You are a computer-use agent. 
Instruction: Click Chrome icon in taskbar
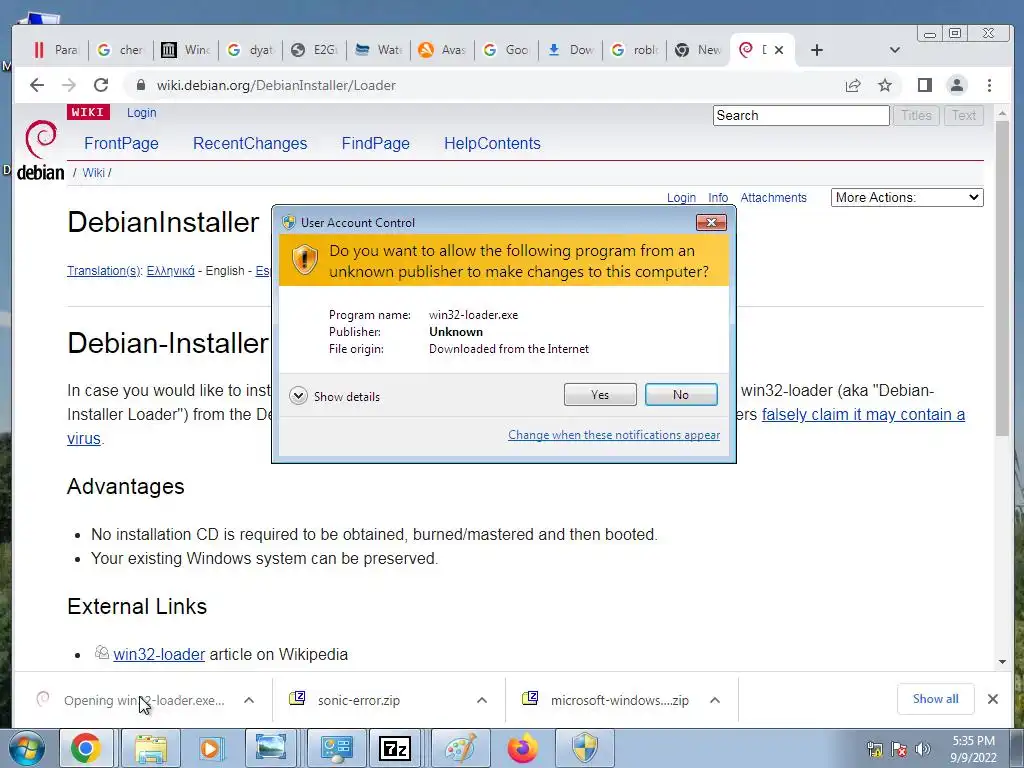click(86, 748)
